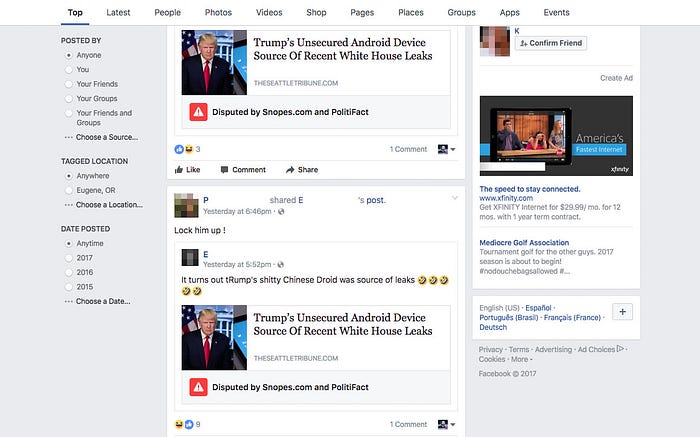The height and width of the screenshot is (437, 700).
Task: Click the warning icon in first disputed banner
Action: coord(198,112)
